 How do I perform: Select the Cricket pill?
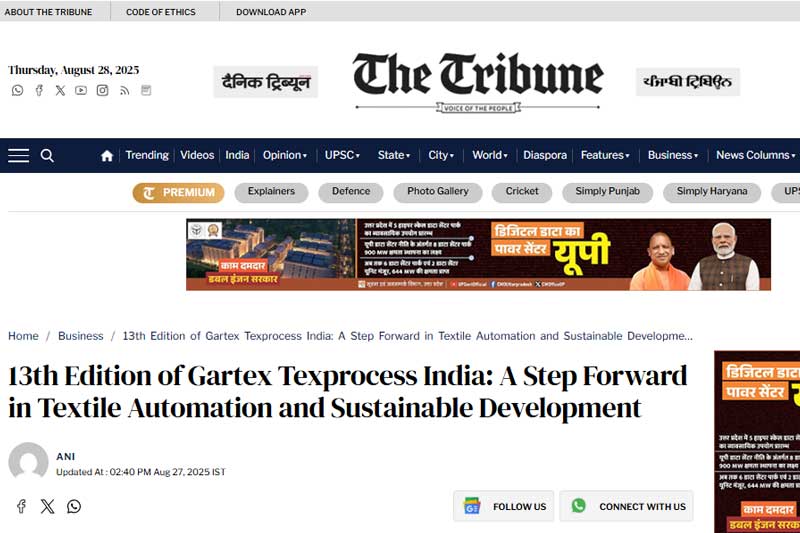(x=522, y=192)
